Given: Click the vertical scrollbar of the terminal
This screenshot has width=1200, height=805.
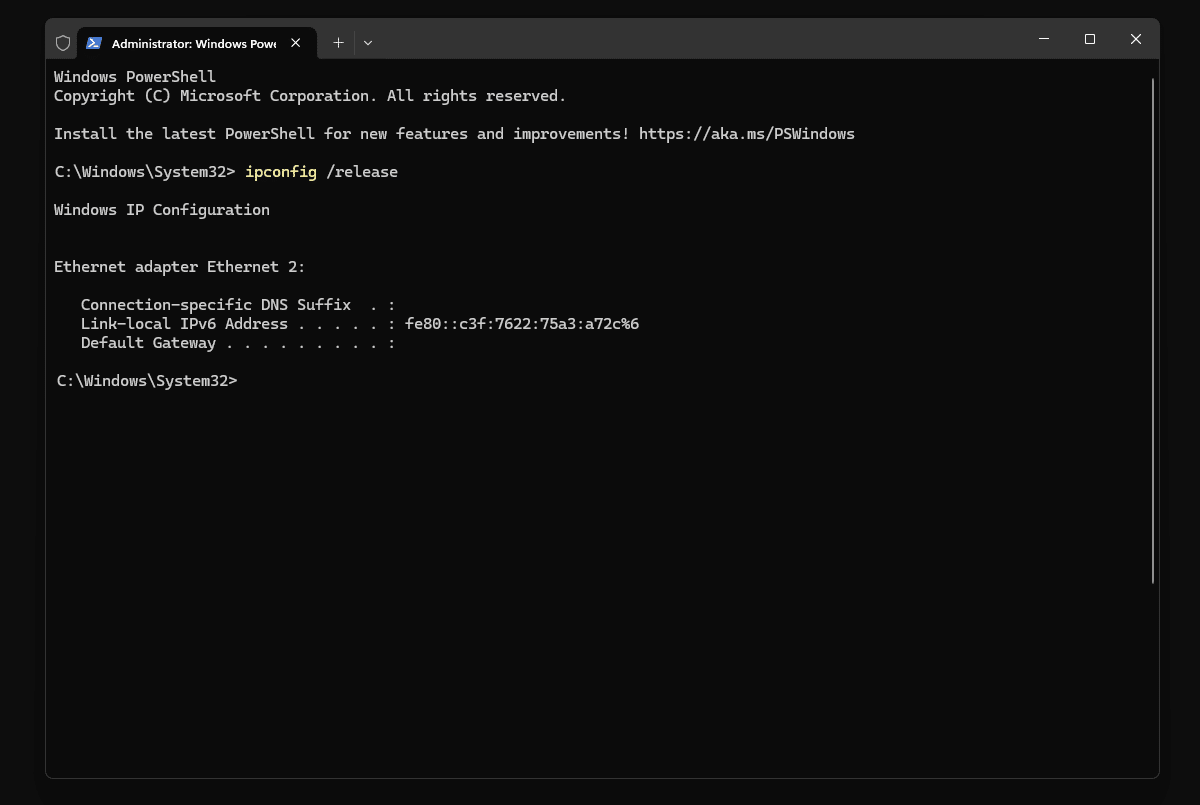Looking at the screenshot, I should 1153,330.
